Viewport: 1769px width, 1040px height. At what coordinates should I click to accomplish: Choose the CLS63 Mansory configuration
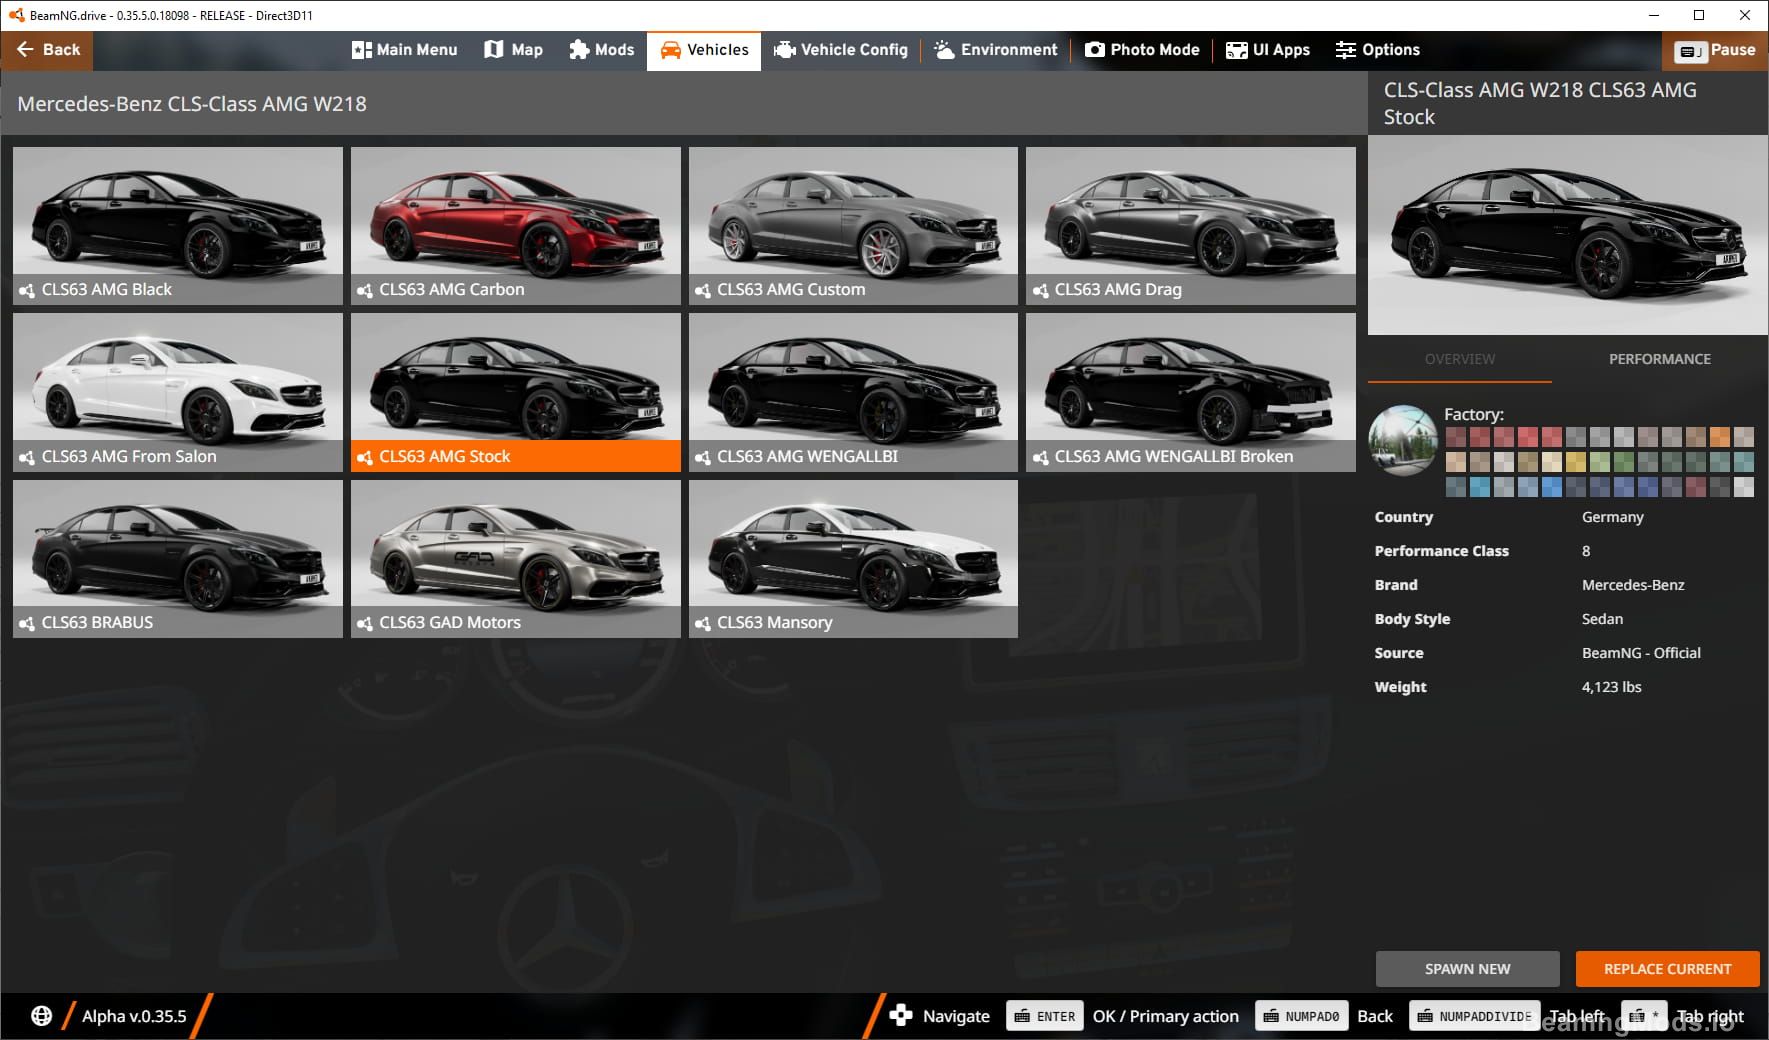click(x=853, y=559)
